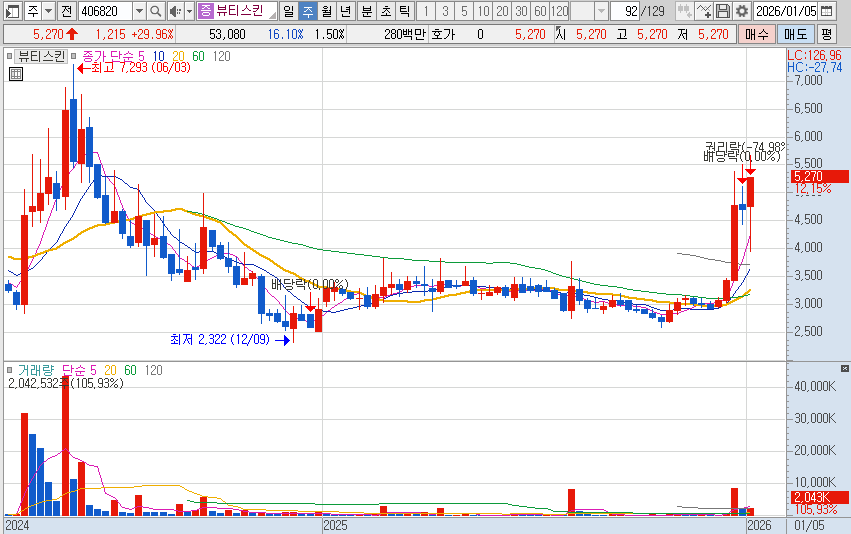Screen dimensions: 851x534
Task: Save chart settings with floppy disk icon
Action: [x=722, y=11]
